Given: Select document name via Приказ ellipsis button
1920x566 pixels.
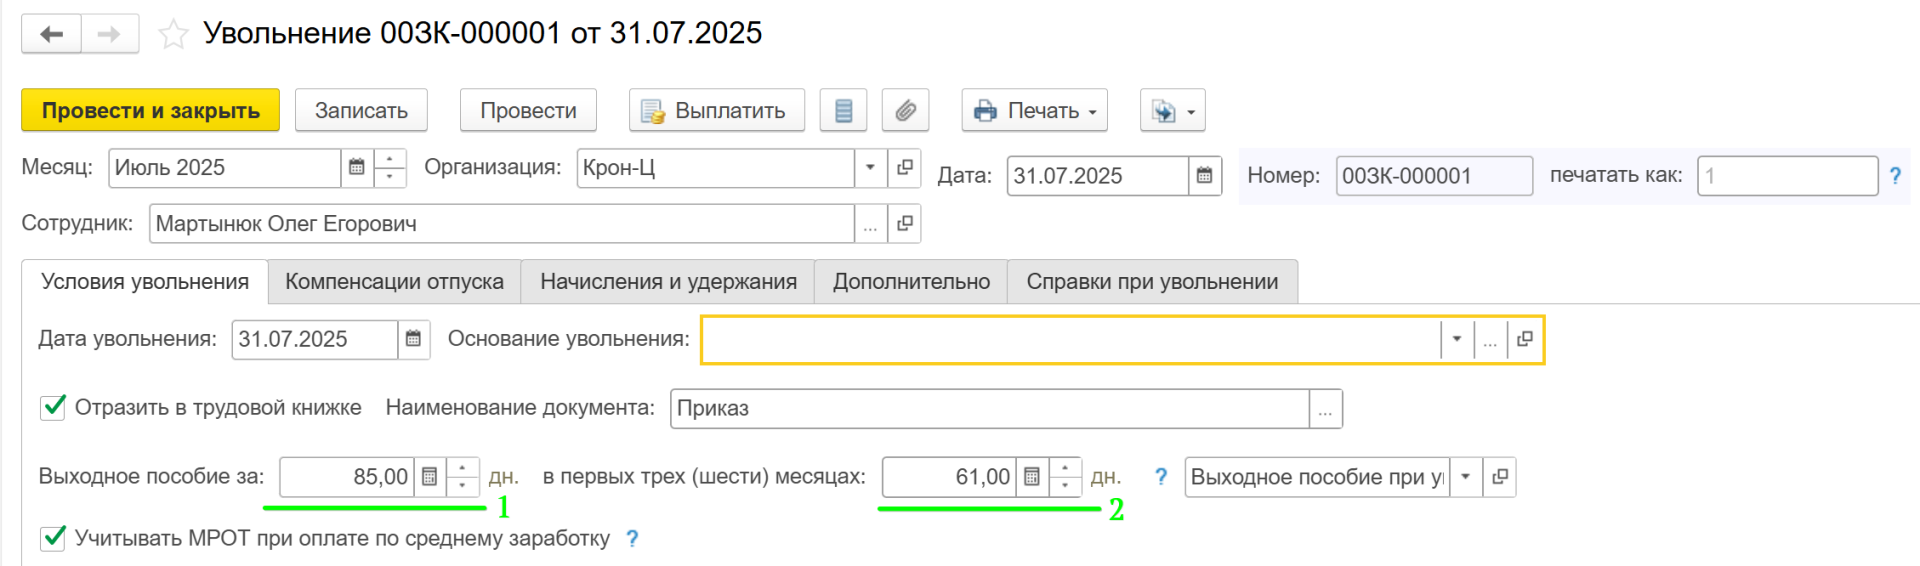Looking at the screenshot, I should tap(1325, 408).
